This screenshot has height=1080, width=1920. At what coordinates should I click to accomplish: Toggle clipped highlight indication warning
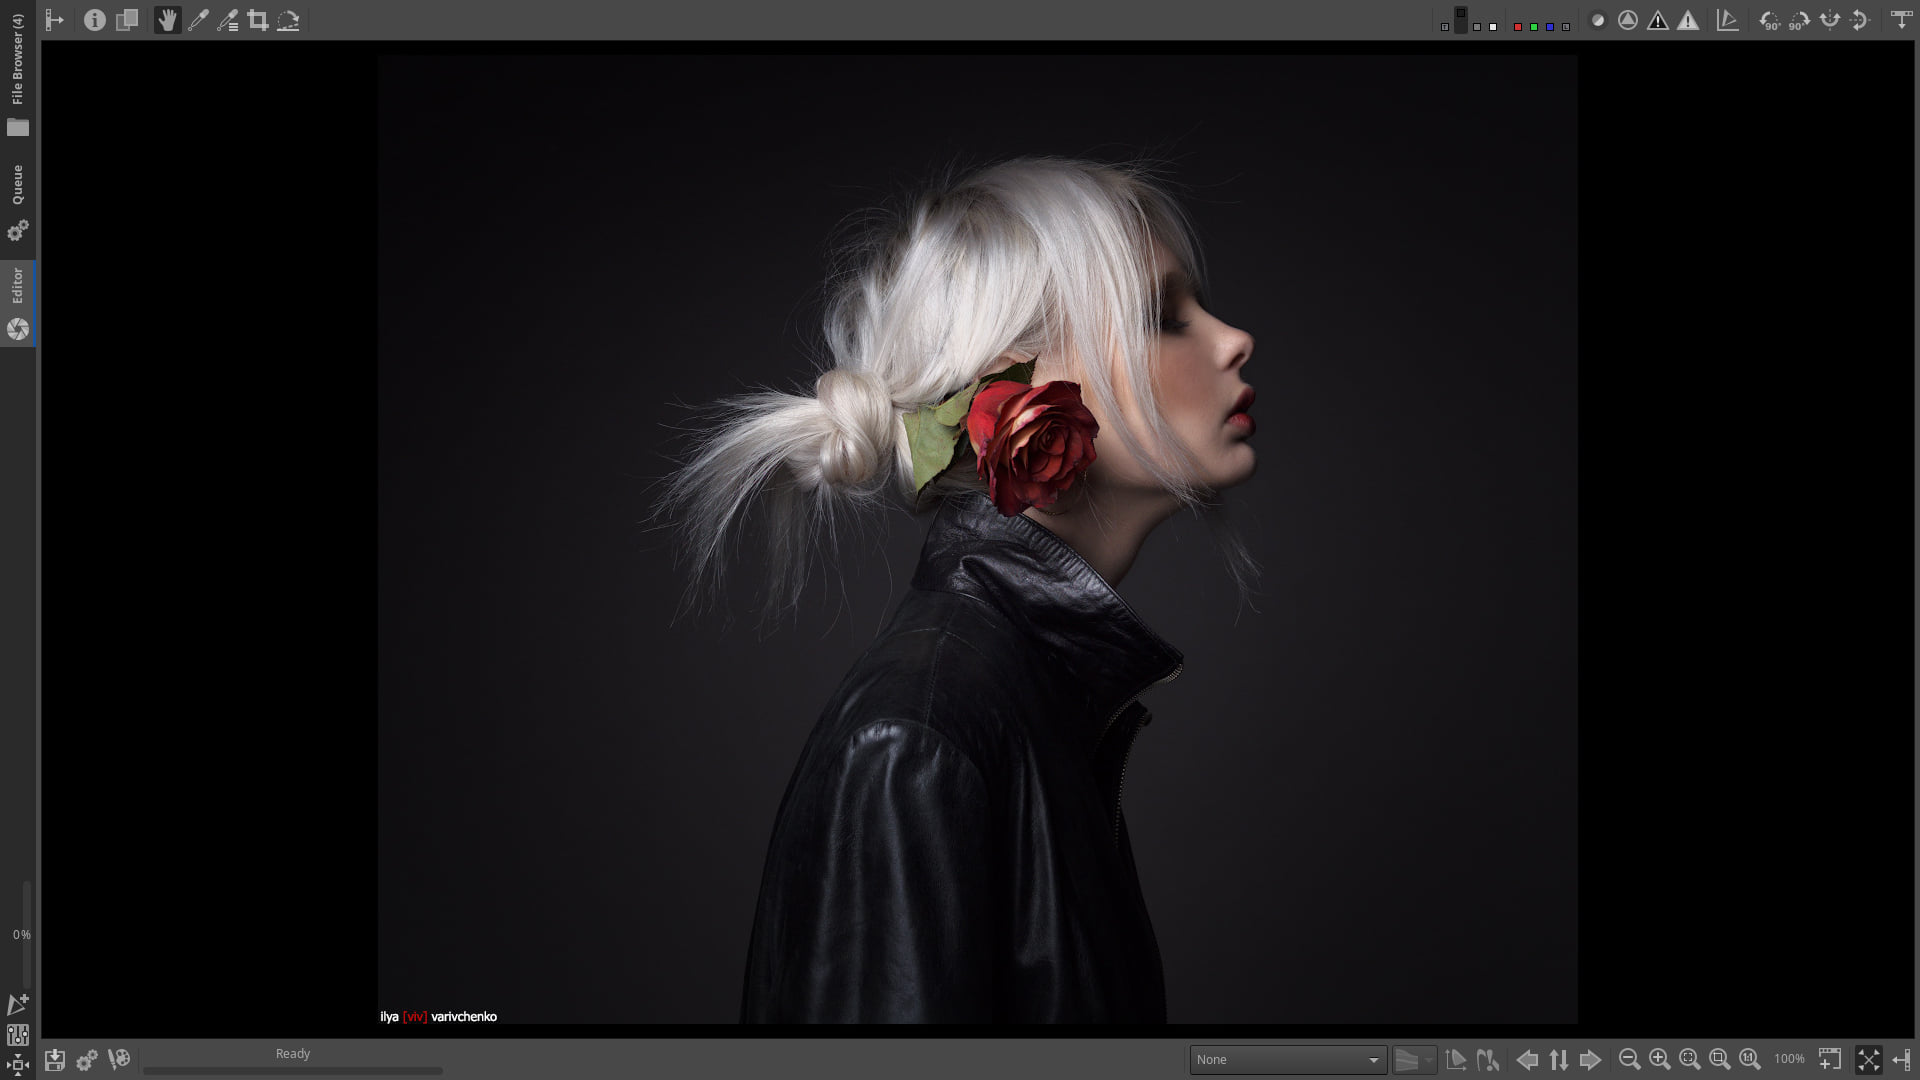[1688, 20]
